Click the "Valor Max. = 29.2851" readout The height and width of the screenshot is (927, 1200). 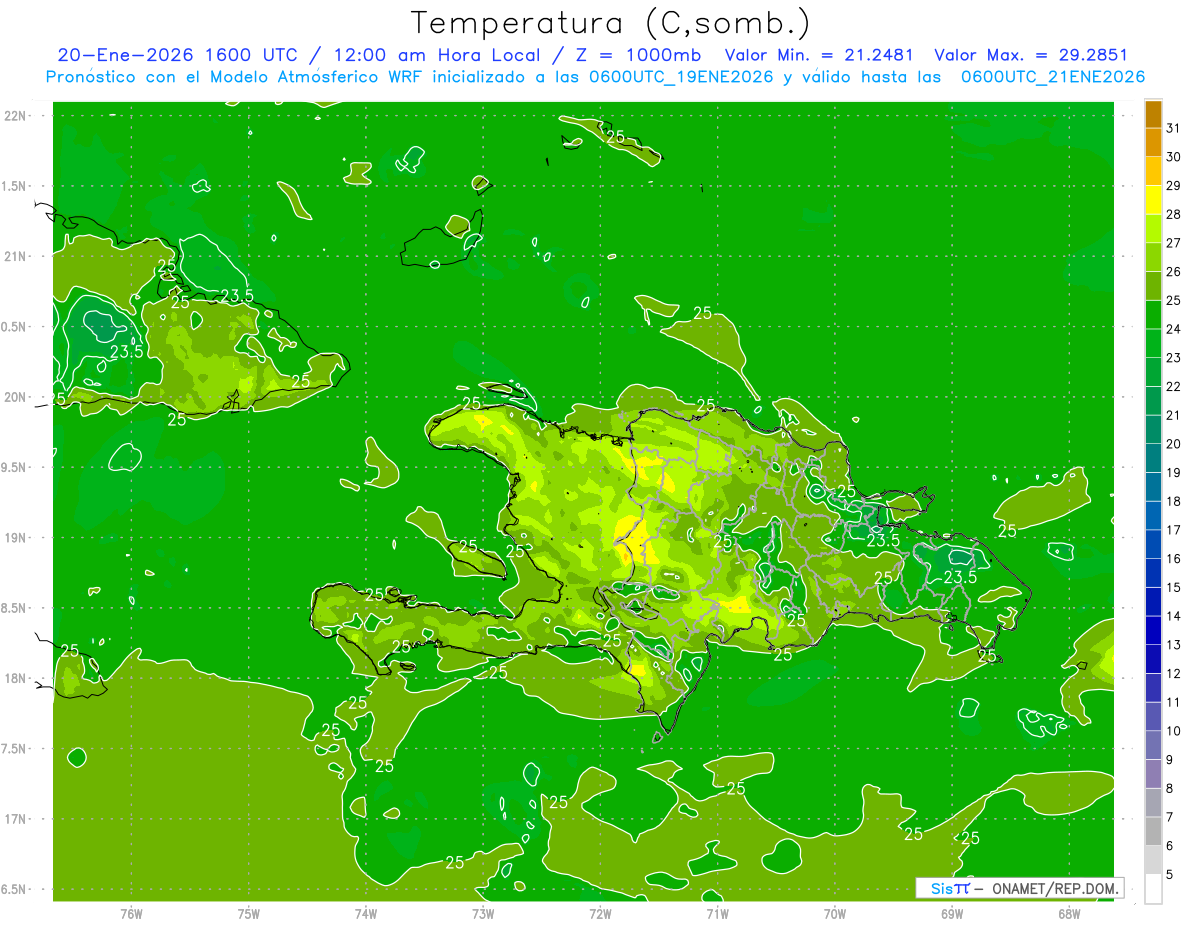(x=1030, y=56)
